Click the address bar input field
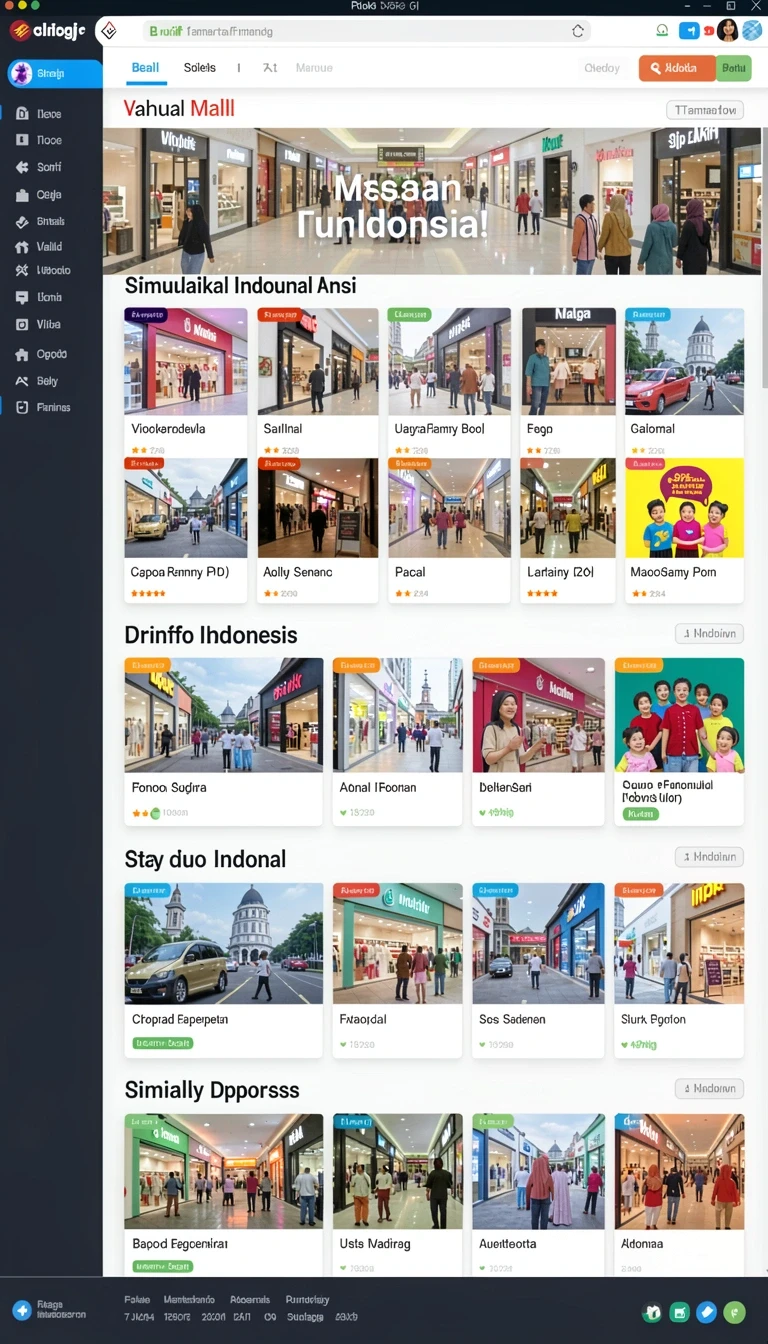The height and width of the screenshot is (1344, 768). pyautogui.click(x=365, y=31)
